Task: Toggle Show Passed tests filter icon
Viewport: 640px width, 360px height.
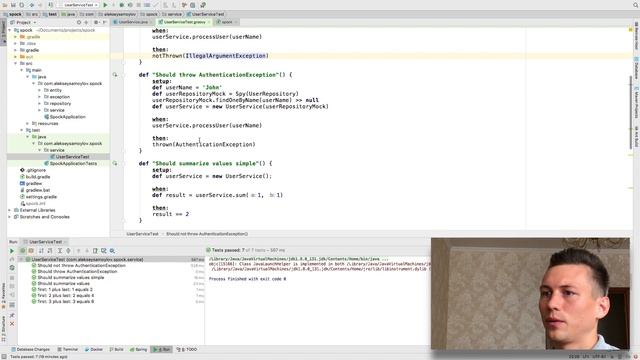Action: [x=23, y=251]
